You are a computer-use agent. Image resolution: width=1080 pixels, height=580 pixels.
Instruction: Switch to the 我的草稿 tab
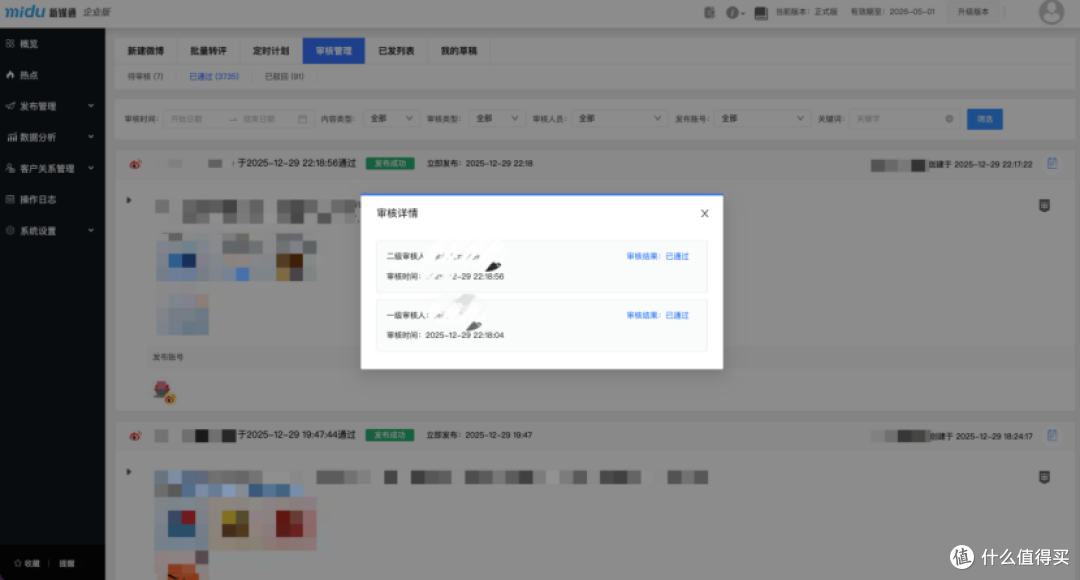[459, 51]
